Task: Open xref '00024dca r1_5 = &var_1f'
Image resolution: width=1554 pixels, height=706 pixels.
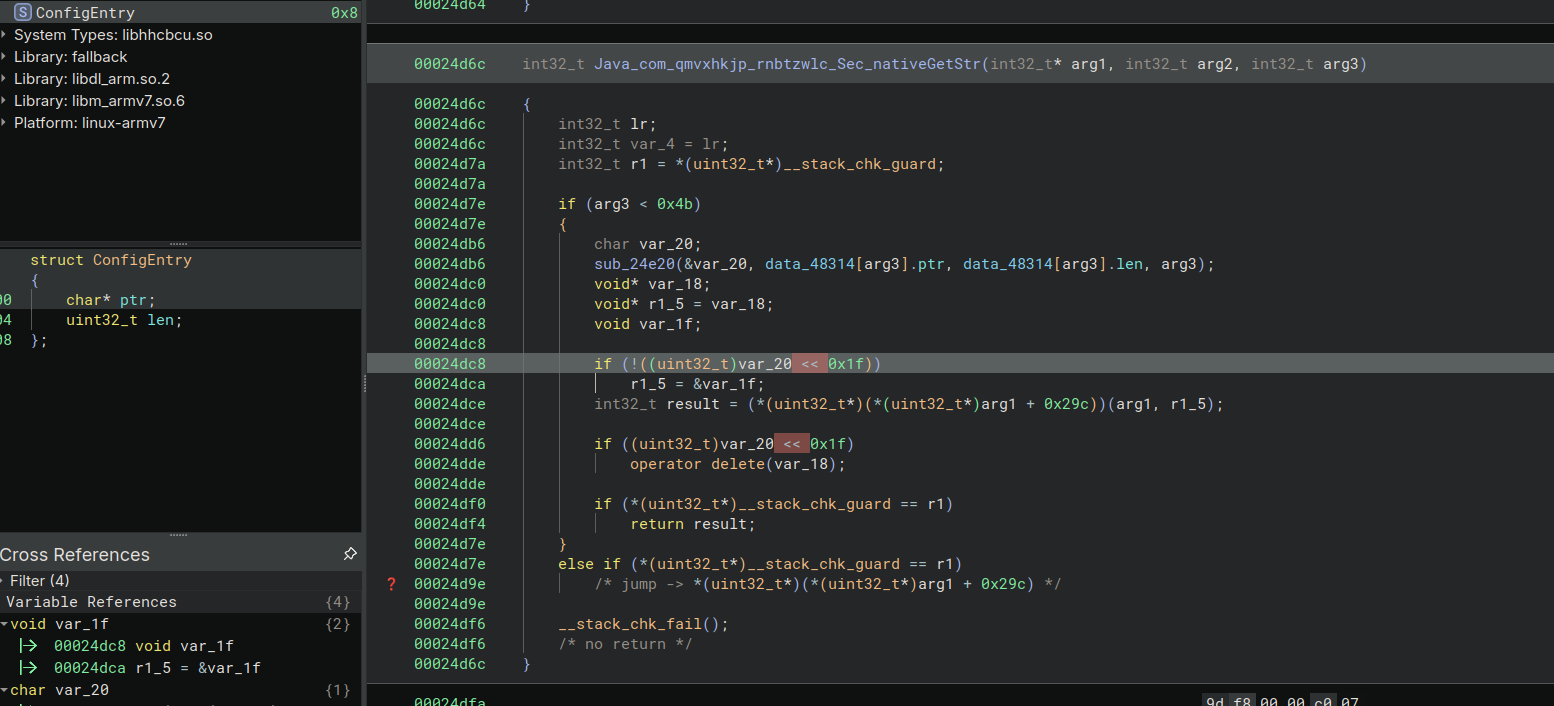Action: (x=157, y=668)
